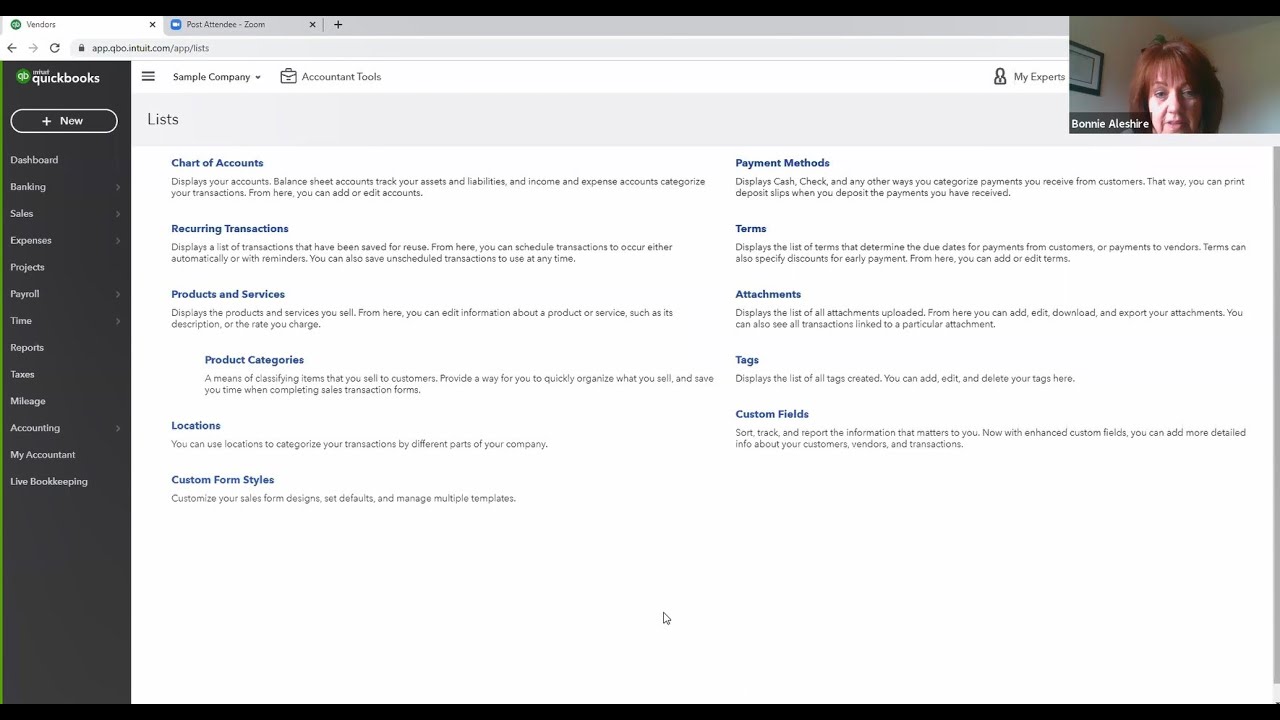Open Projects in sidebar
This screenshot has width=1280, height=720.
pyautogui.click(x=27, y=267)
